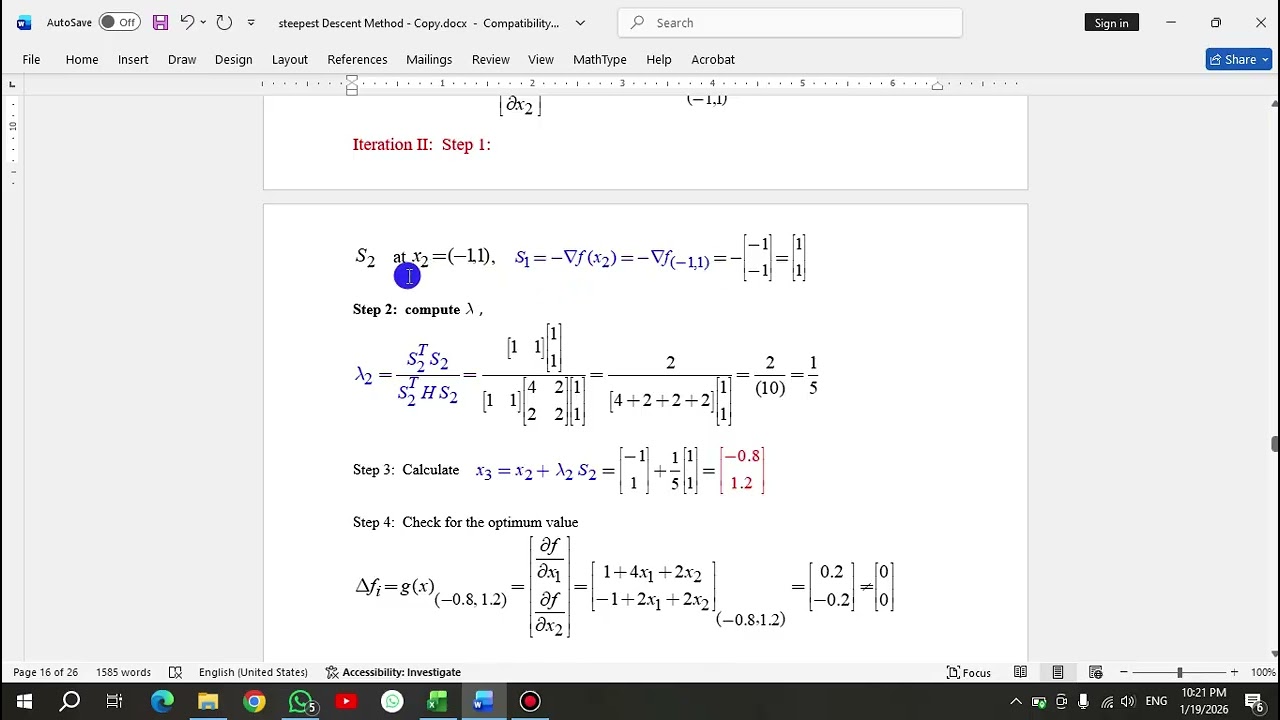Screen dimensions: 1280x720
Task: Switch to Web Layout view
Action: point(1096,672)
